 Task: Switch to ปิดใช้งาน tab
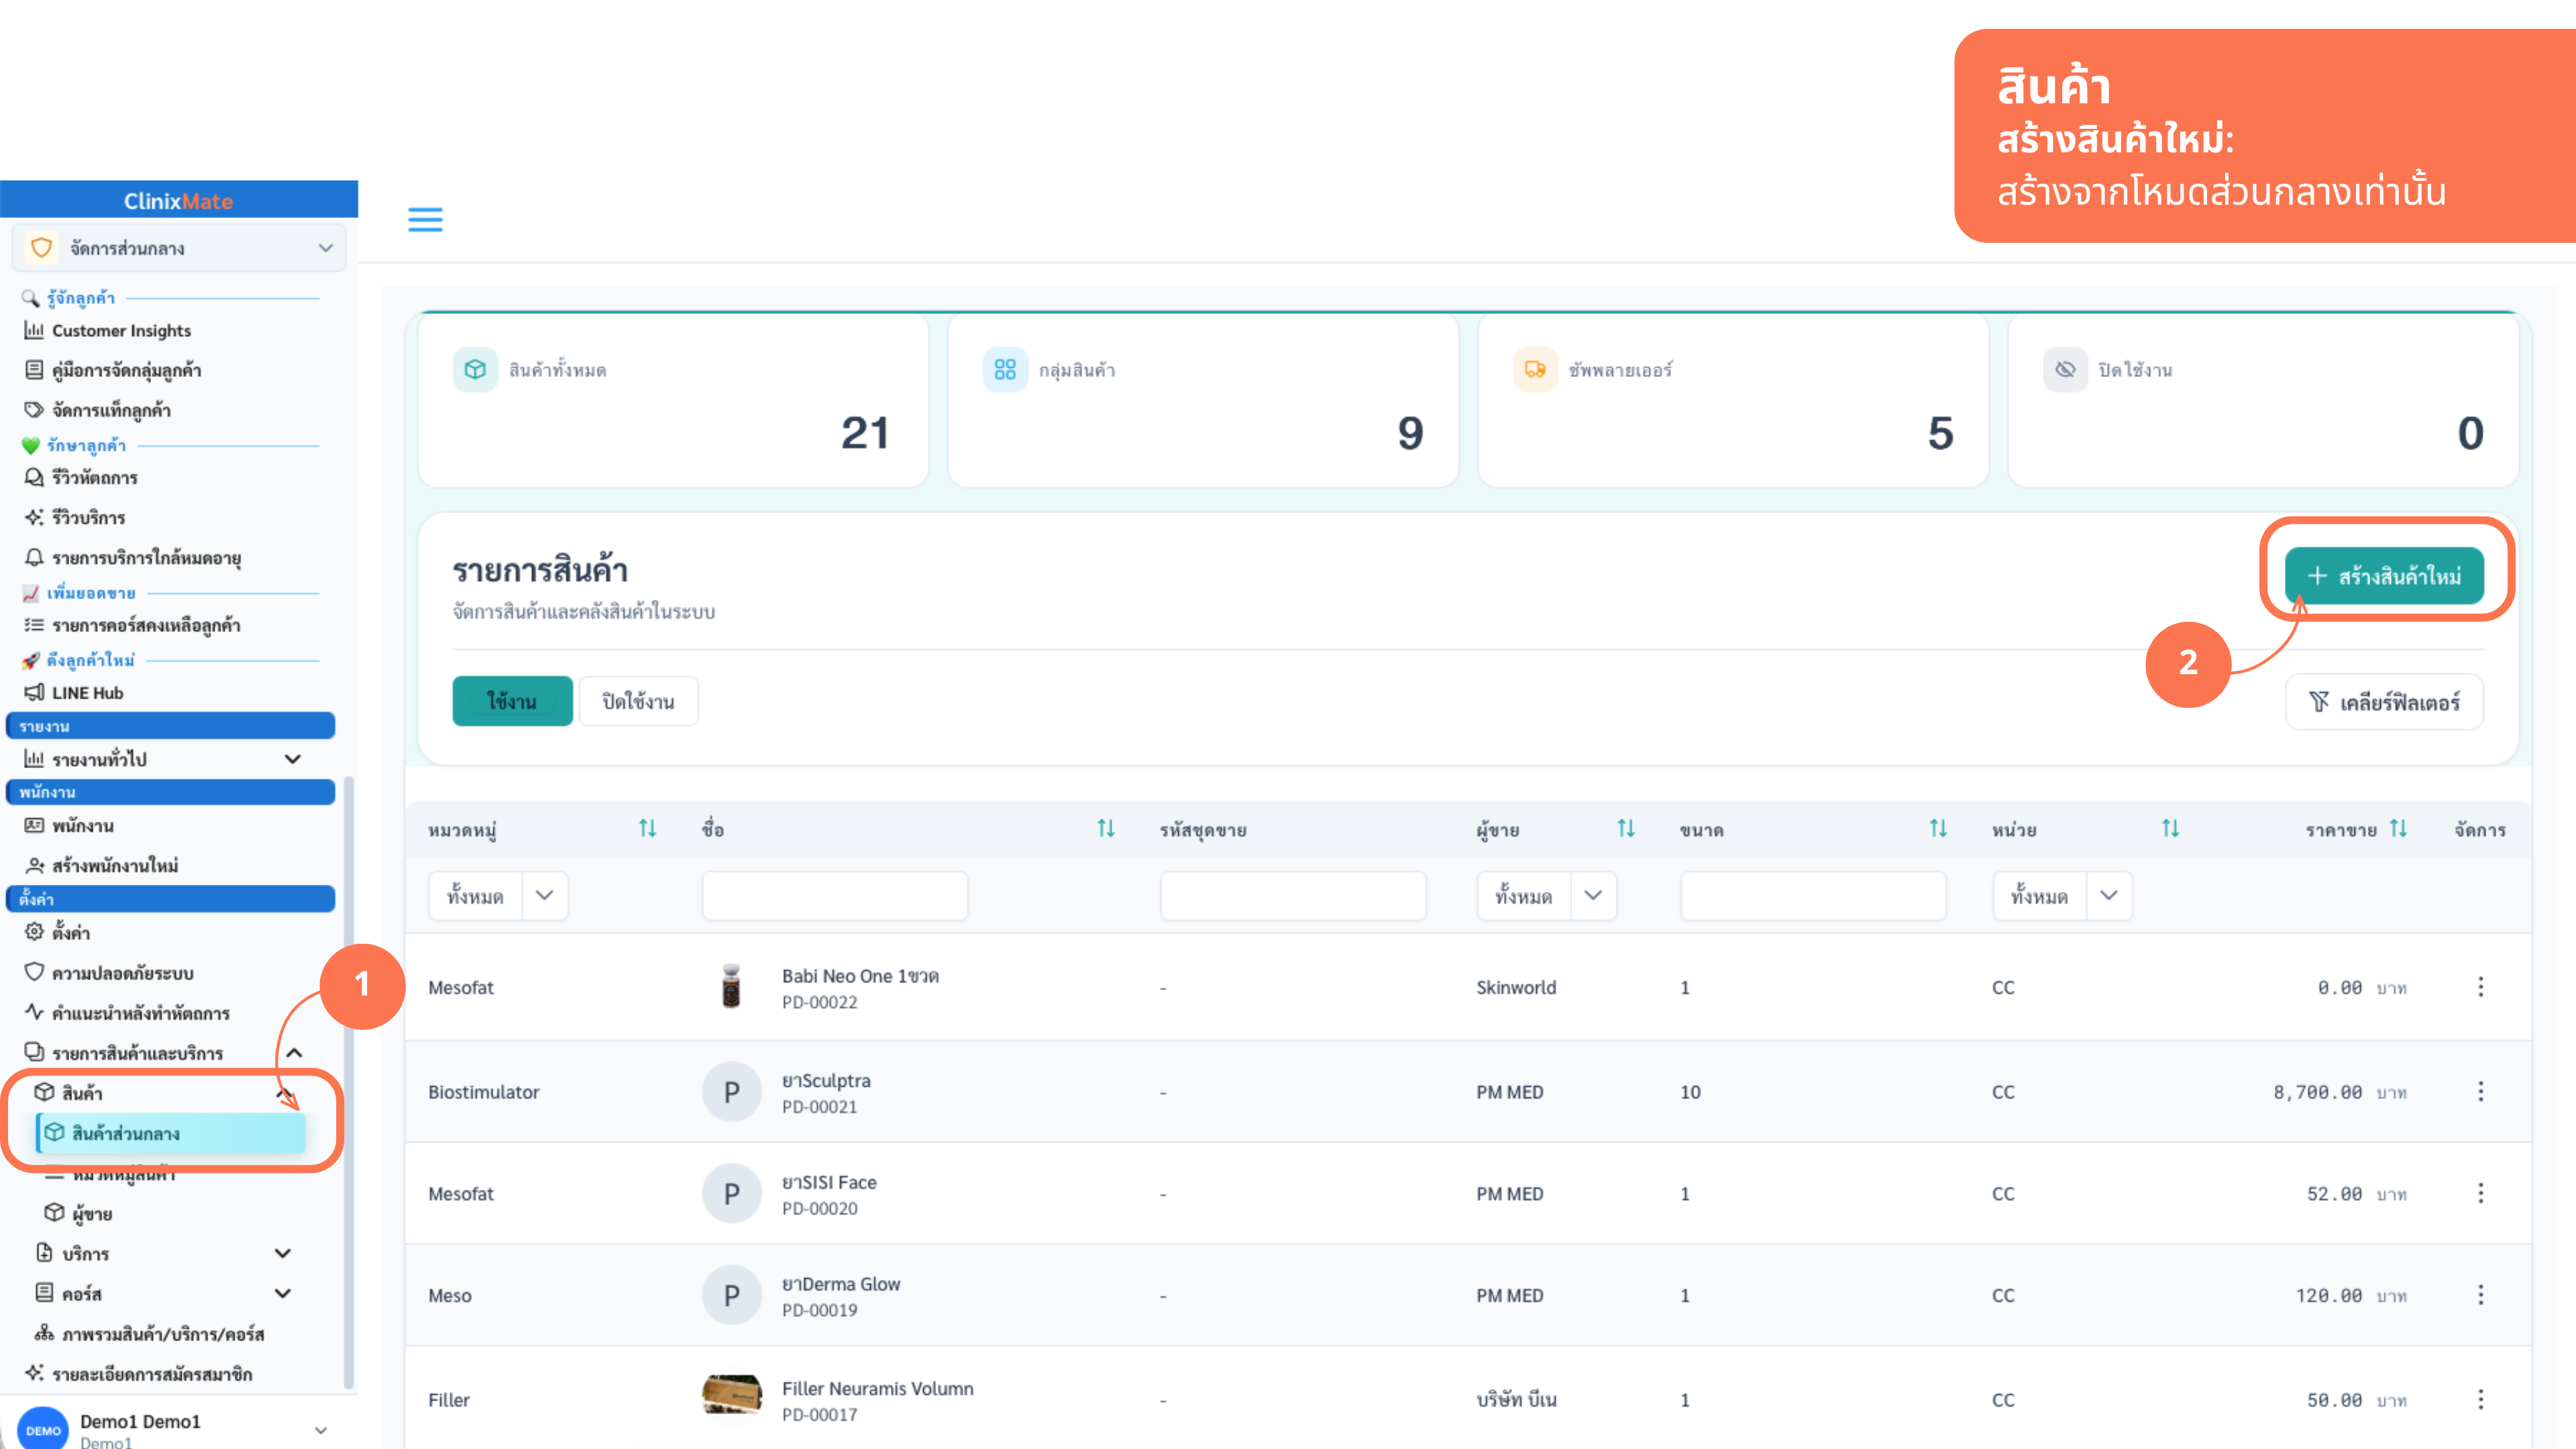638,701
